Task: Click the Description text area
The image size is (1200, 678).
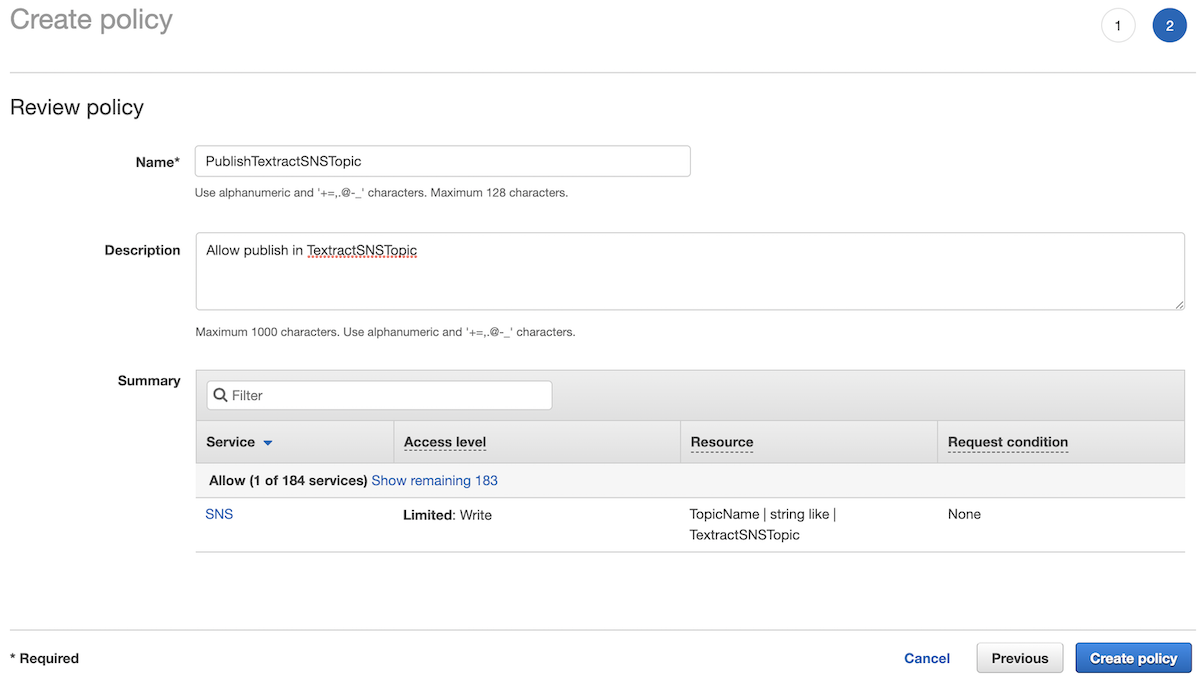Action: tap(690, 272)
